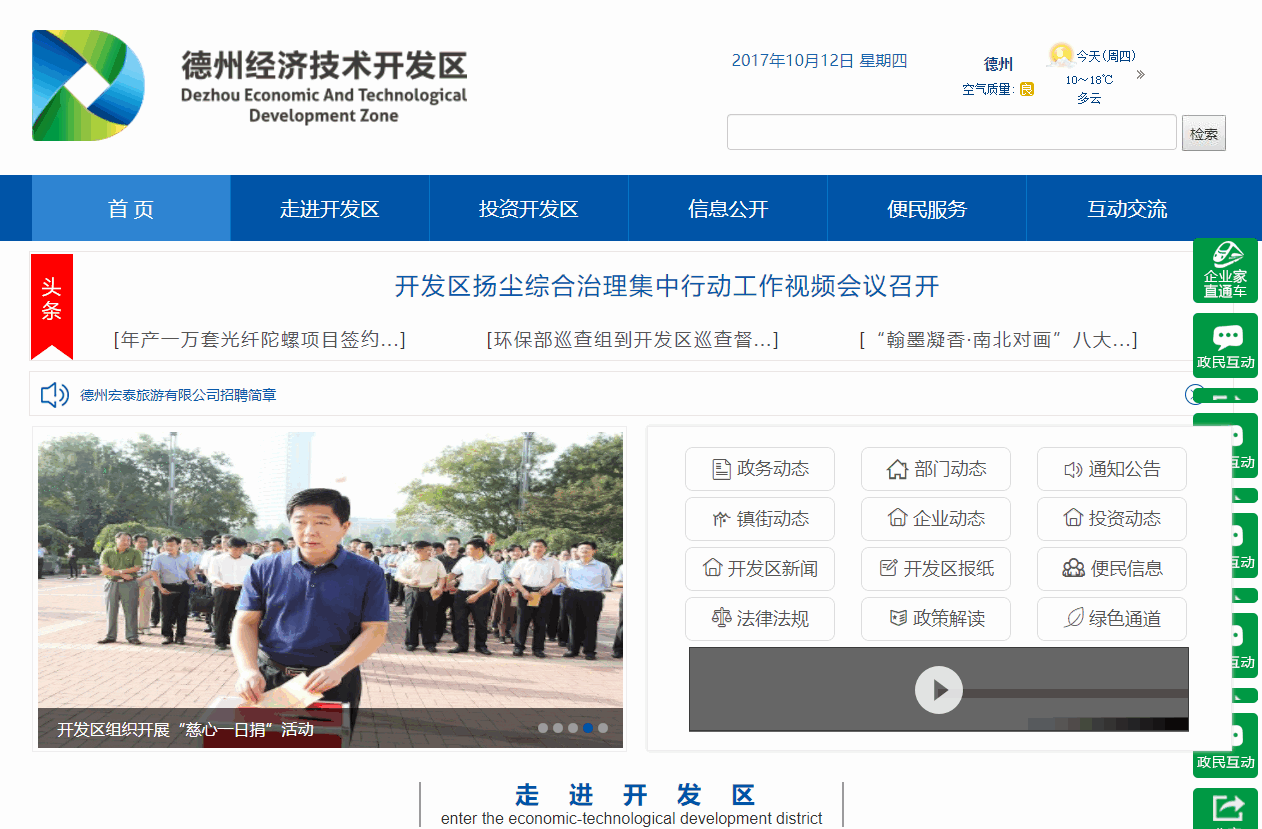The image size is (1262, 829).
Task: Open the 便民服务 navigation menu
Action: point(927,208)
